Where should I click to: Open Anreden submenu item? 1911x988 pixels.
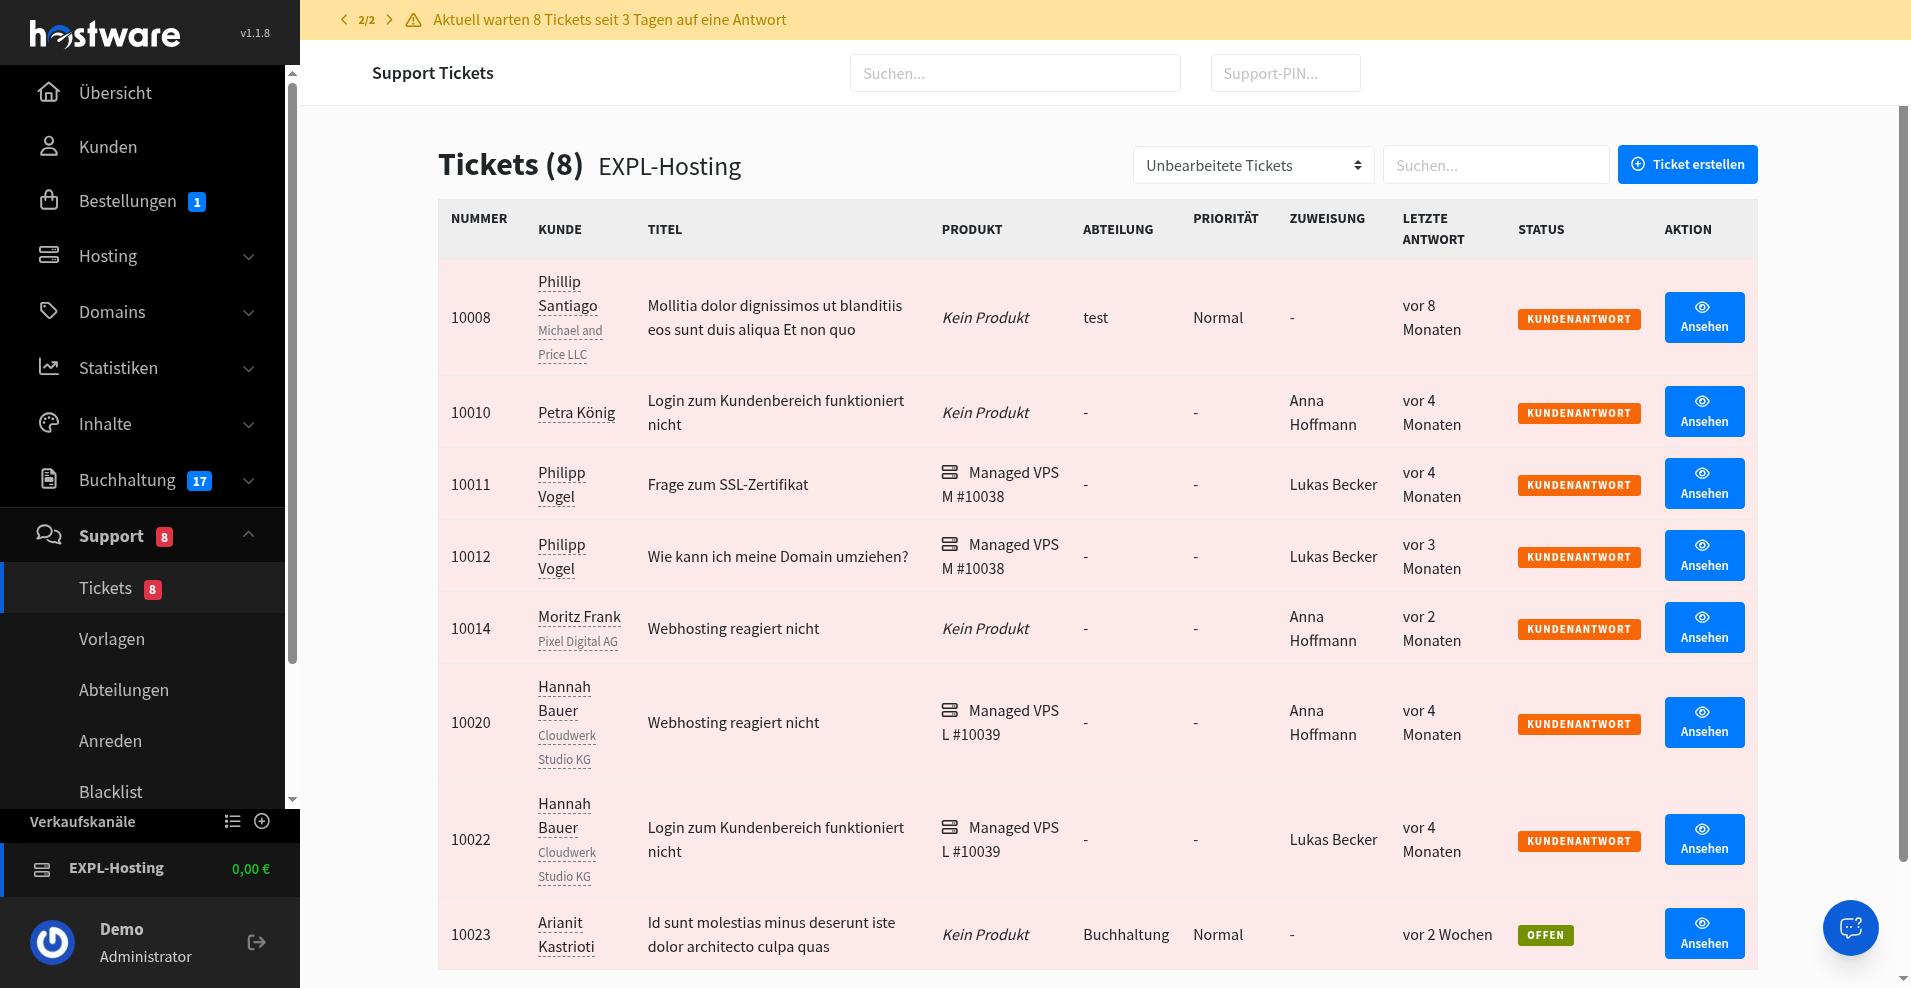click(x=142, y=740)
